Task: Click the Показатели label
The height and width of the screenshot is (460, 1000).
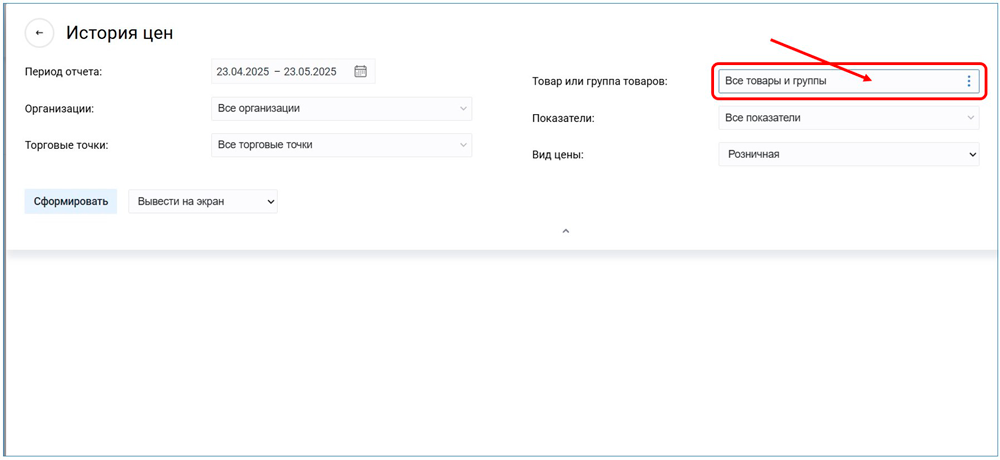Action: [563, 118]
